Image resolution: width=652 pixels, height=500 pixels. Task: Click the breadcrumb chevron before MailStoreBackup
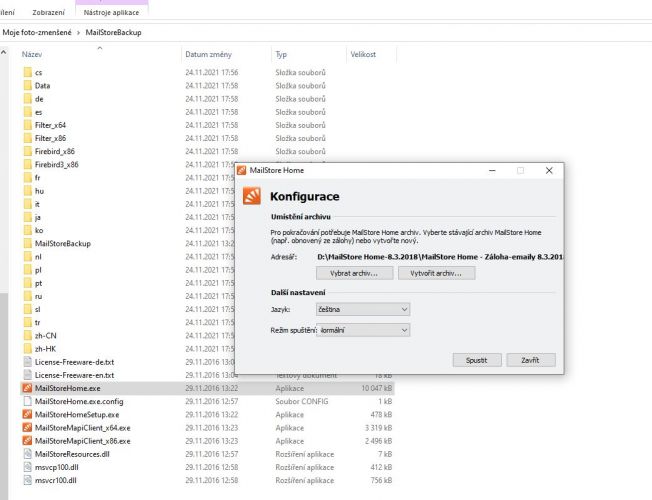[78, 32]
